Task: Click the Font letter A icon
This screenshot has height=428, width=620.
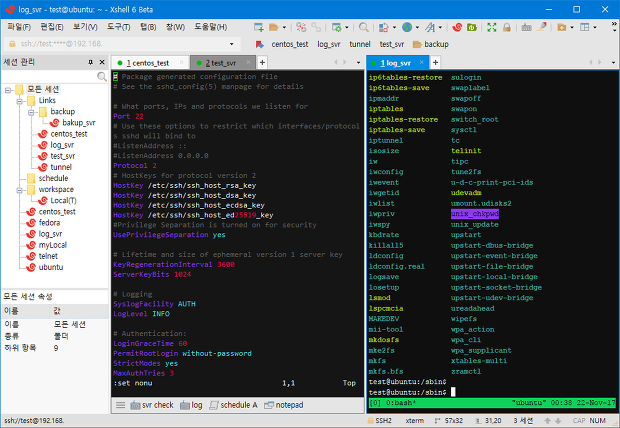Action: 430,27
